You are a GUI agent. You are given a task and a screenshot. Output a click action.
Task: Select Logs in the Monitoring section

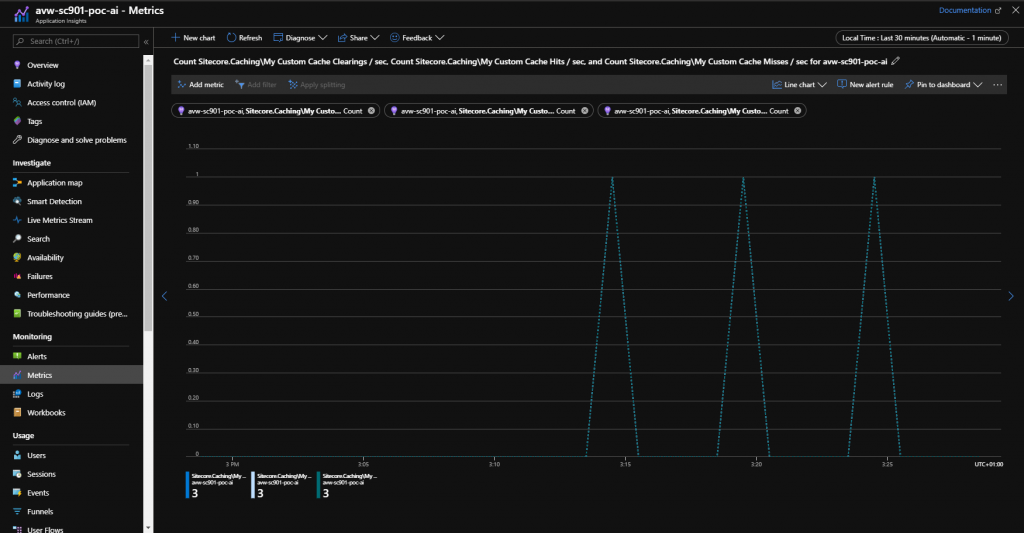(35, 394)
